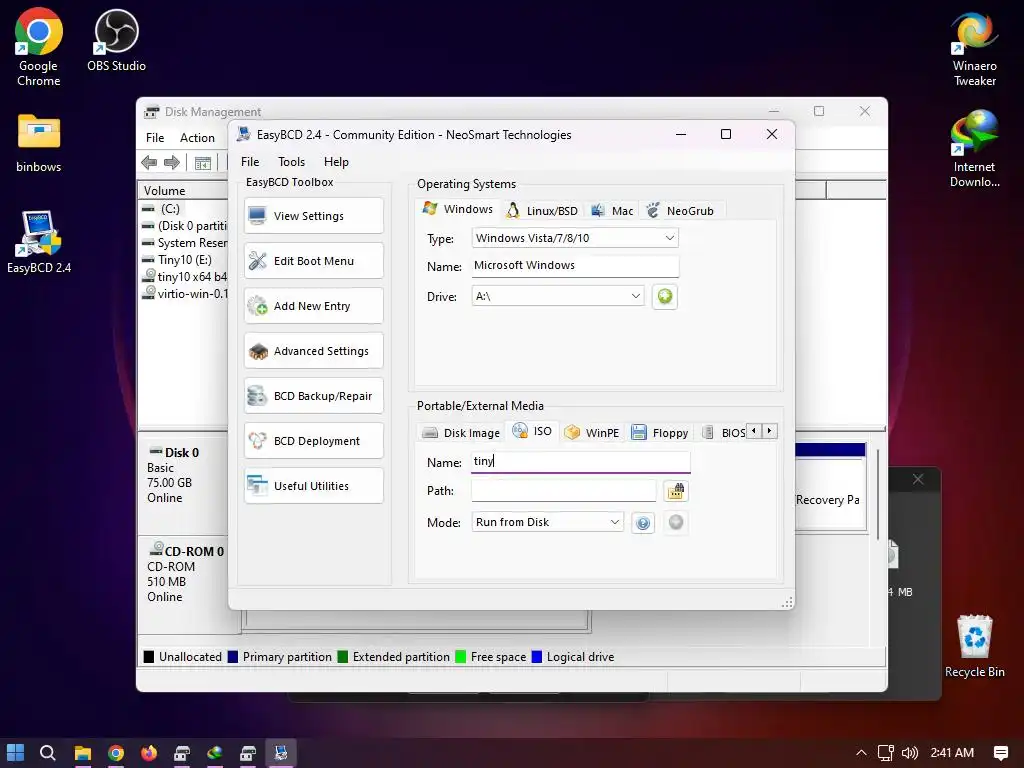This screenshot has height=768, width=1024.
Task: Open Windows Start menu
Action: point(15,753)
